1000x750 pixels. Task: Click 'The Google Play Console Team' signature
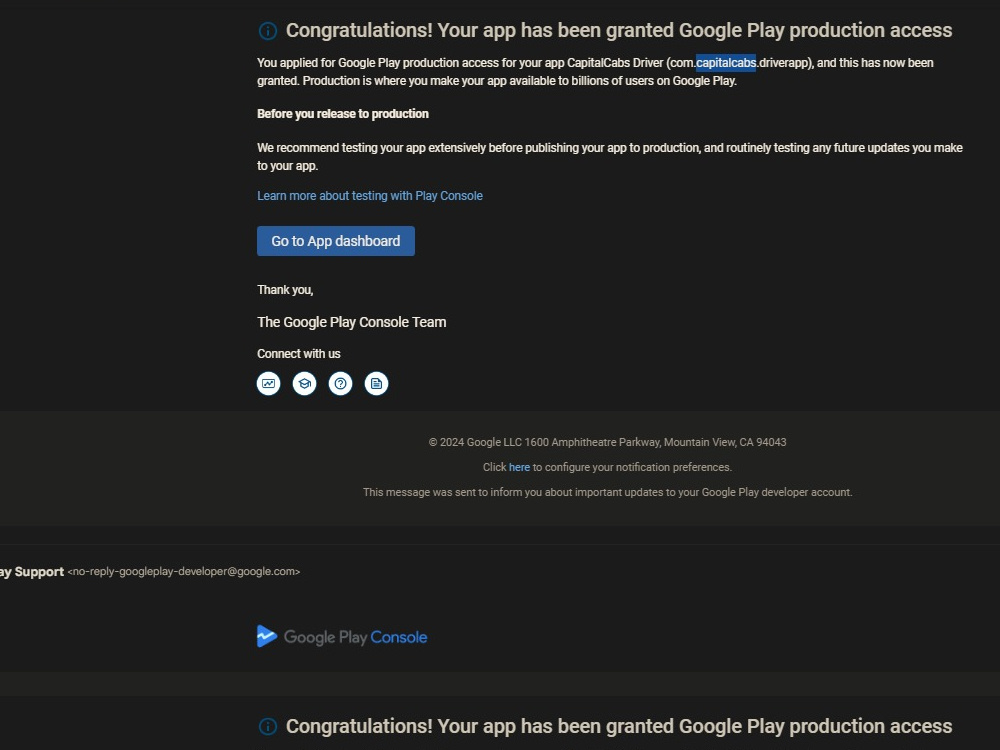click(x=351, y=322)
